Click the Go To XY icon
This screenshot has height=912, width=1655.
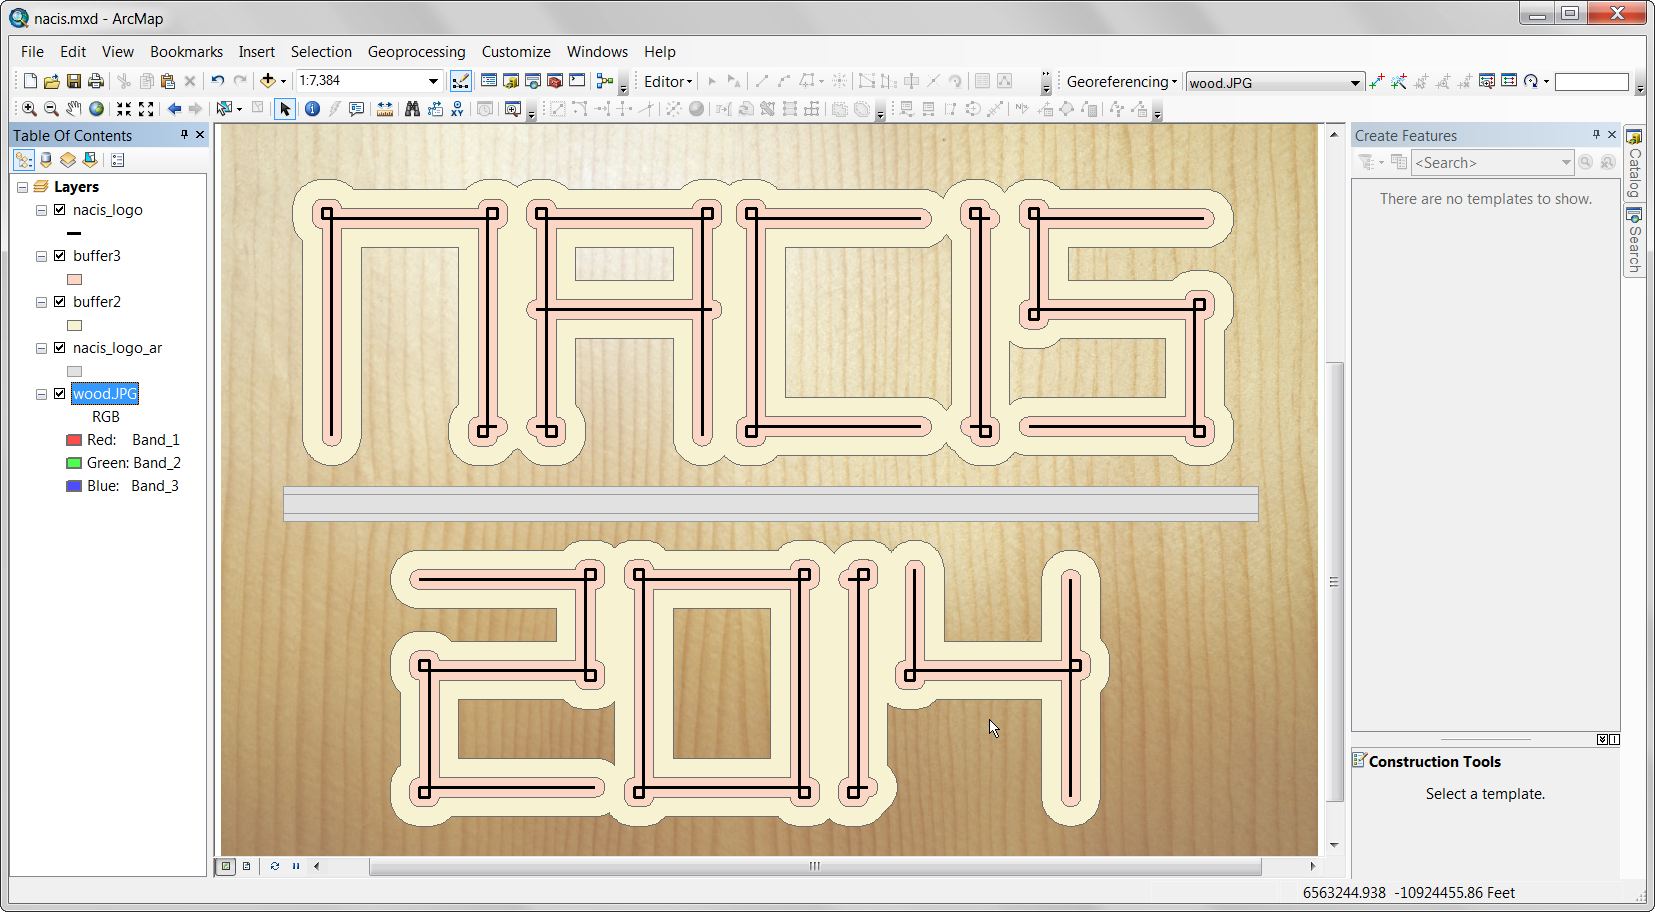pos(457,109)
